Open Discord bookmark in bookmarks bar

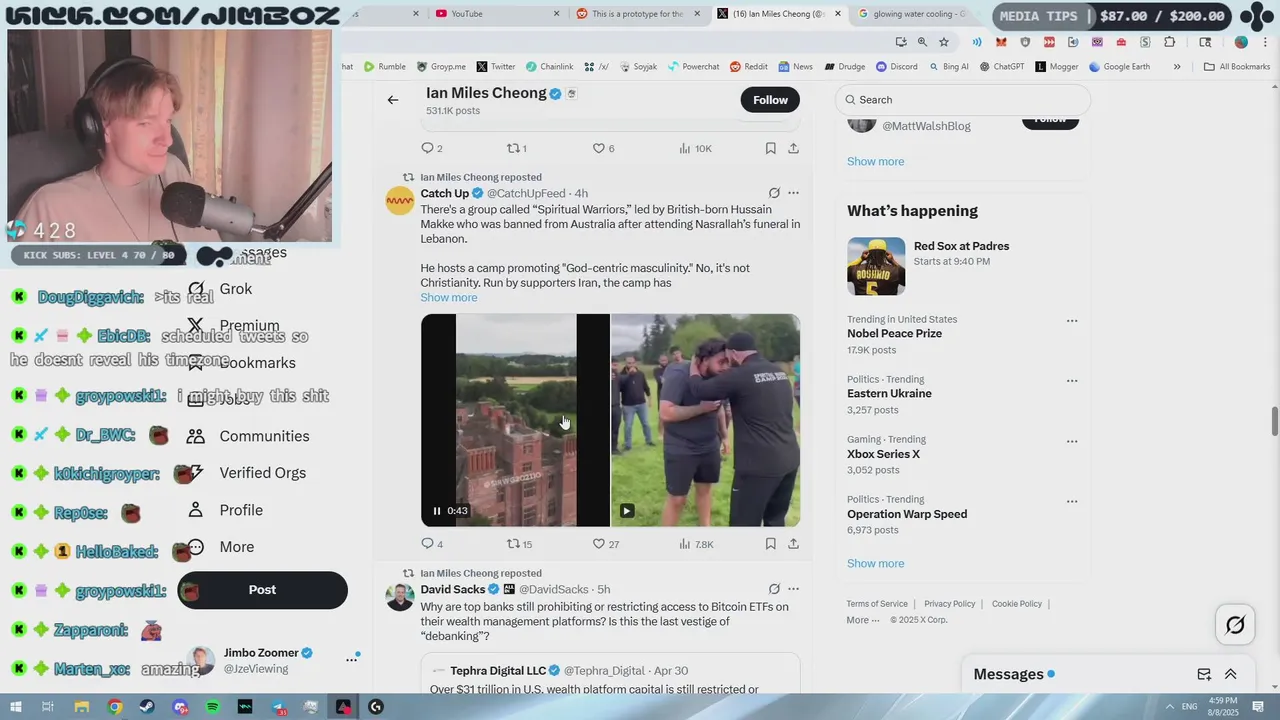pyautogui.click(x=896, y=67)
